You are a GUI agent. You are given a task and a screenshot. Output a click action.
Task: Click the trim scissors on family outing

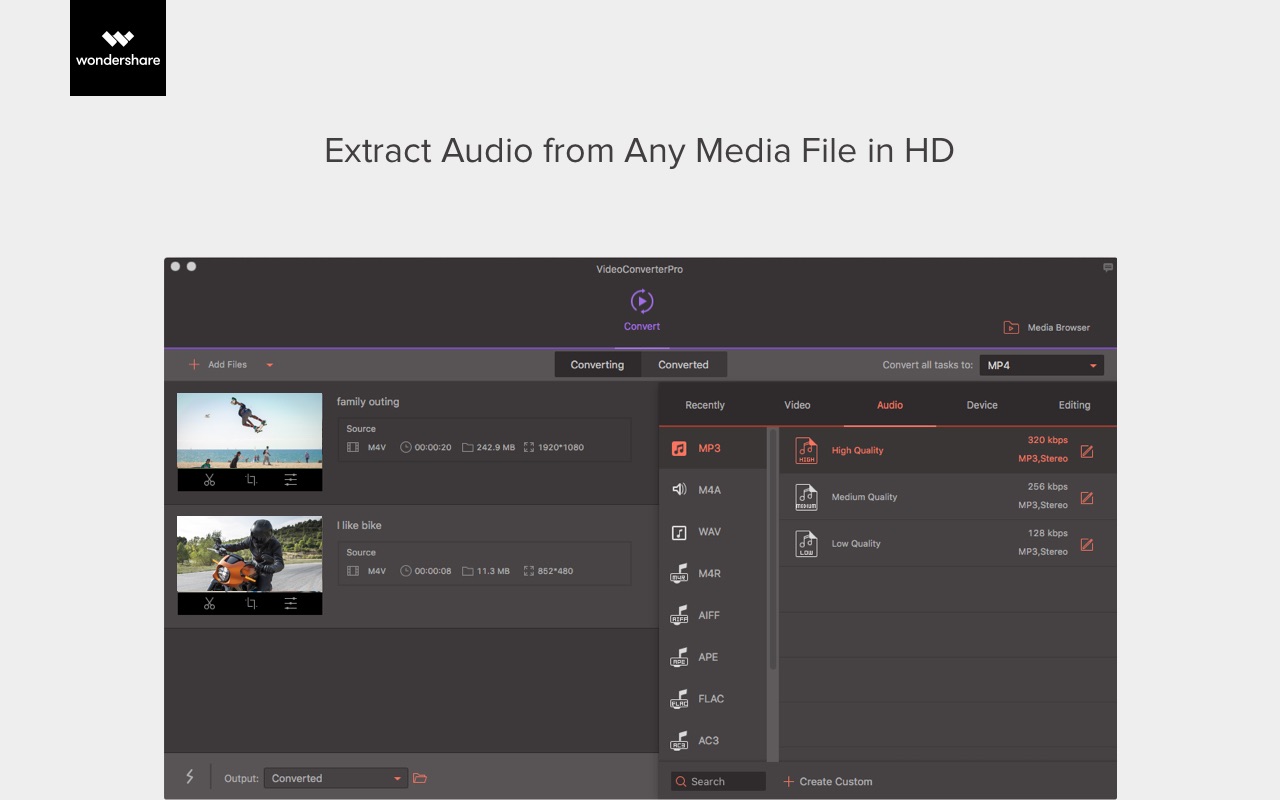click(209, 480)
